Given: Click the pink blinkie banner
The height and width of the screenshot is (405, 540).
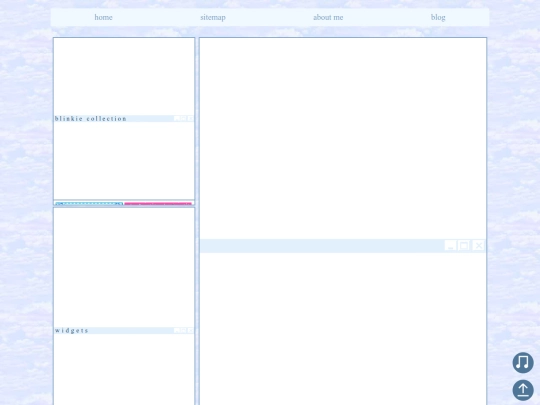Looking at the screenshot, I should click(x=158, y=204).
